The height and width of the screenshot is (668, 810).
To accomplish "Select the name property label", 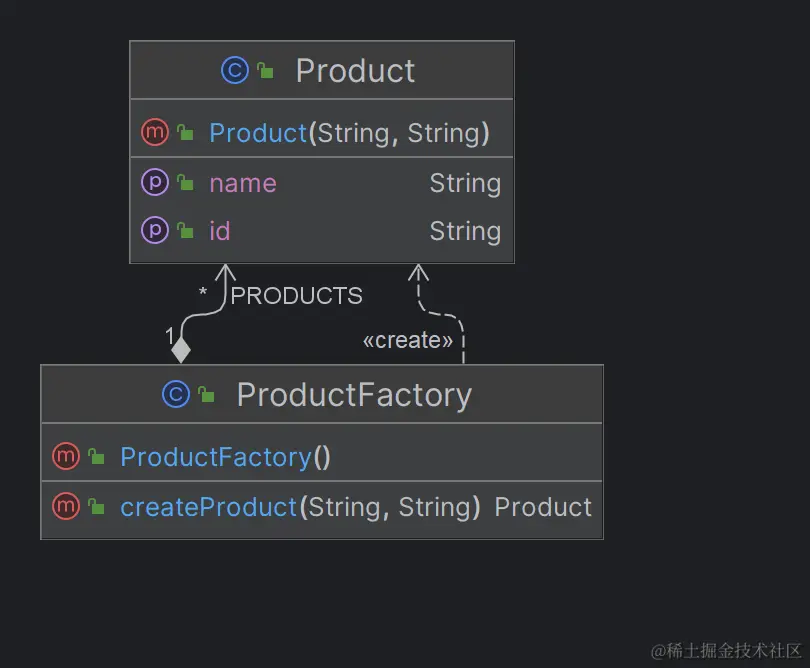I will 242,183.
